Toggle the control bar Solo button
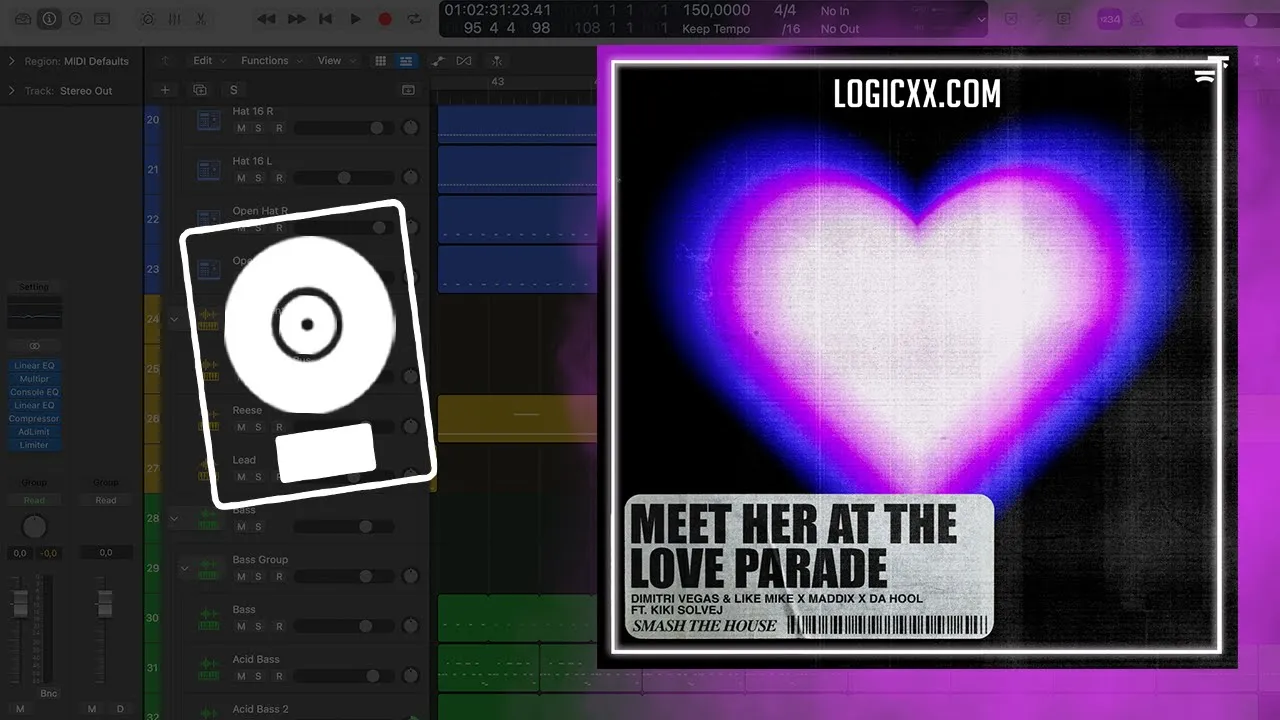Screen dimensions: 1280x720 [x=1064, y=19]
